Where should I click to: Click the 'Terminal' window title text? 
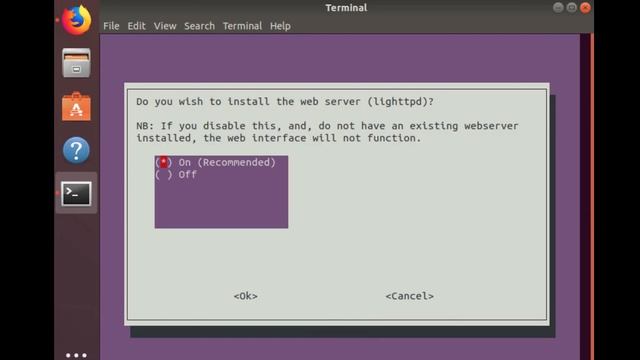click(x=346, y=8)
